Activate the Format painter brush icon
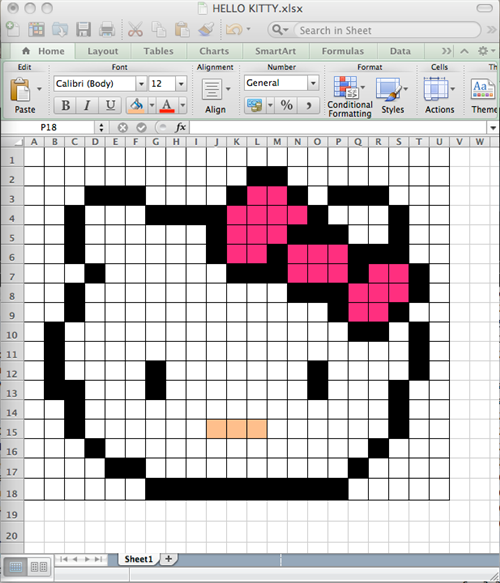Image resolution: width=500 pixels, height=583 pixels. pos(206,29)
